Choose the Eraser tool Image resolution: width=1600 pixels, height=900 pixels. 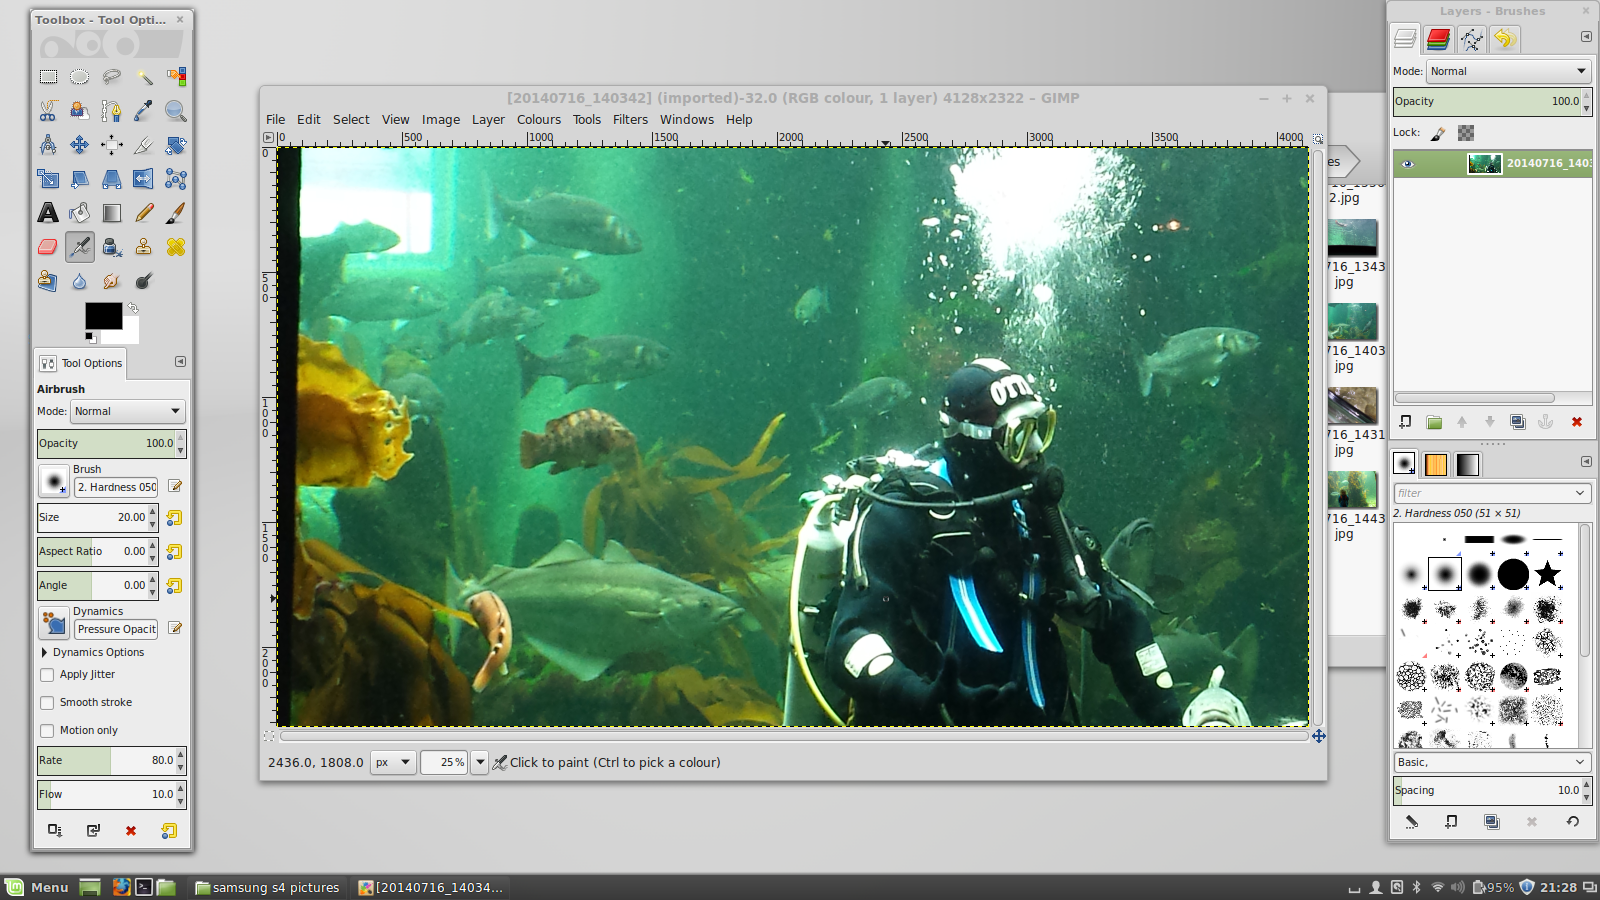tap(48, 247)
